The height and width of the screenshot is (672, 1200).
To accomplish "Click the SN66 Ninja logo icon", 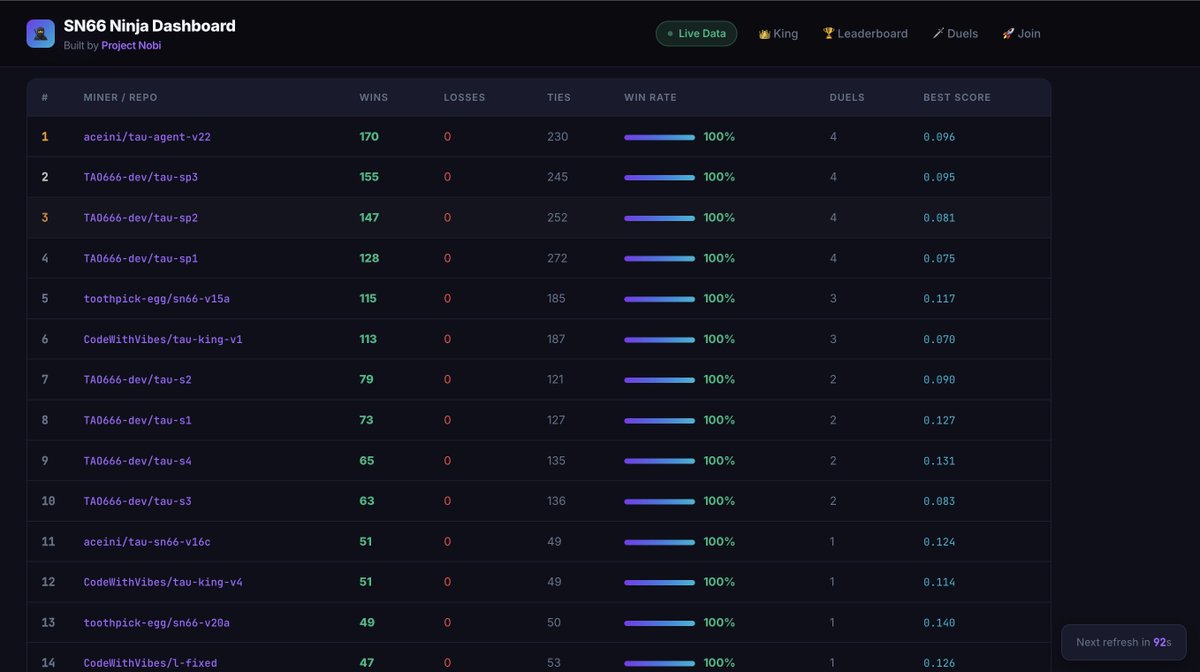I will [x=41, y=34].
